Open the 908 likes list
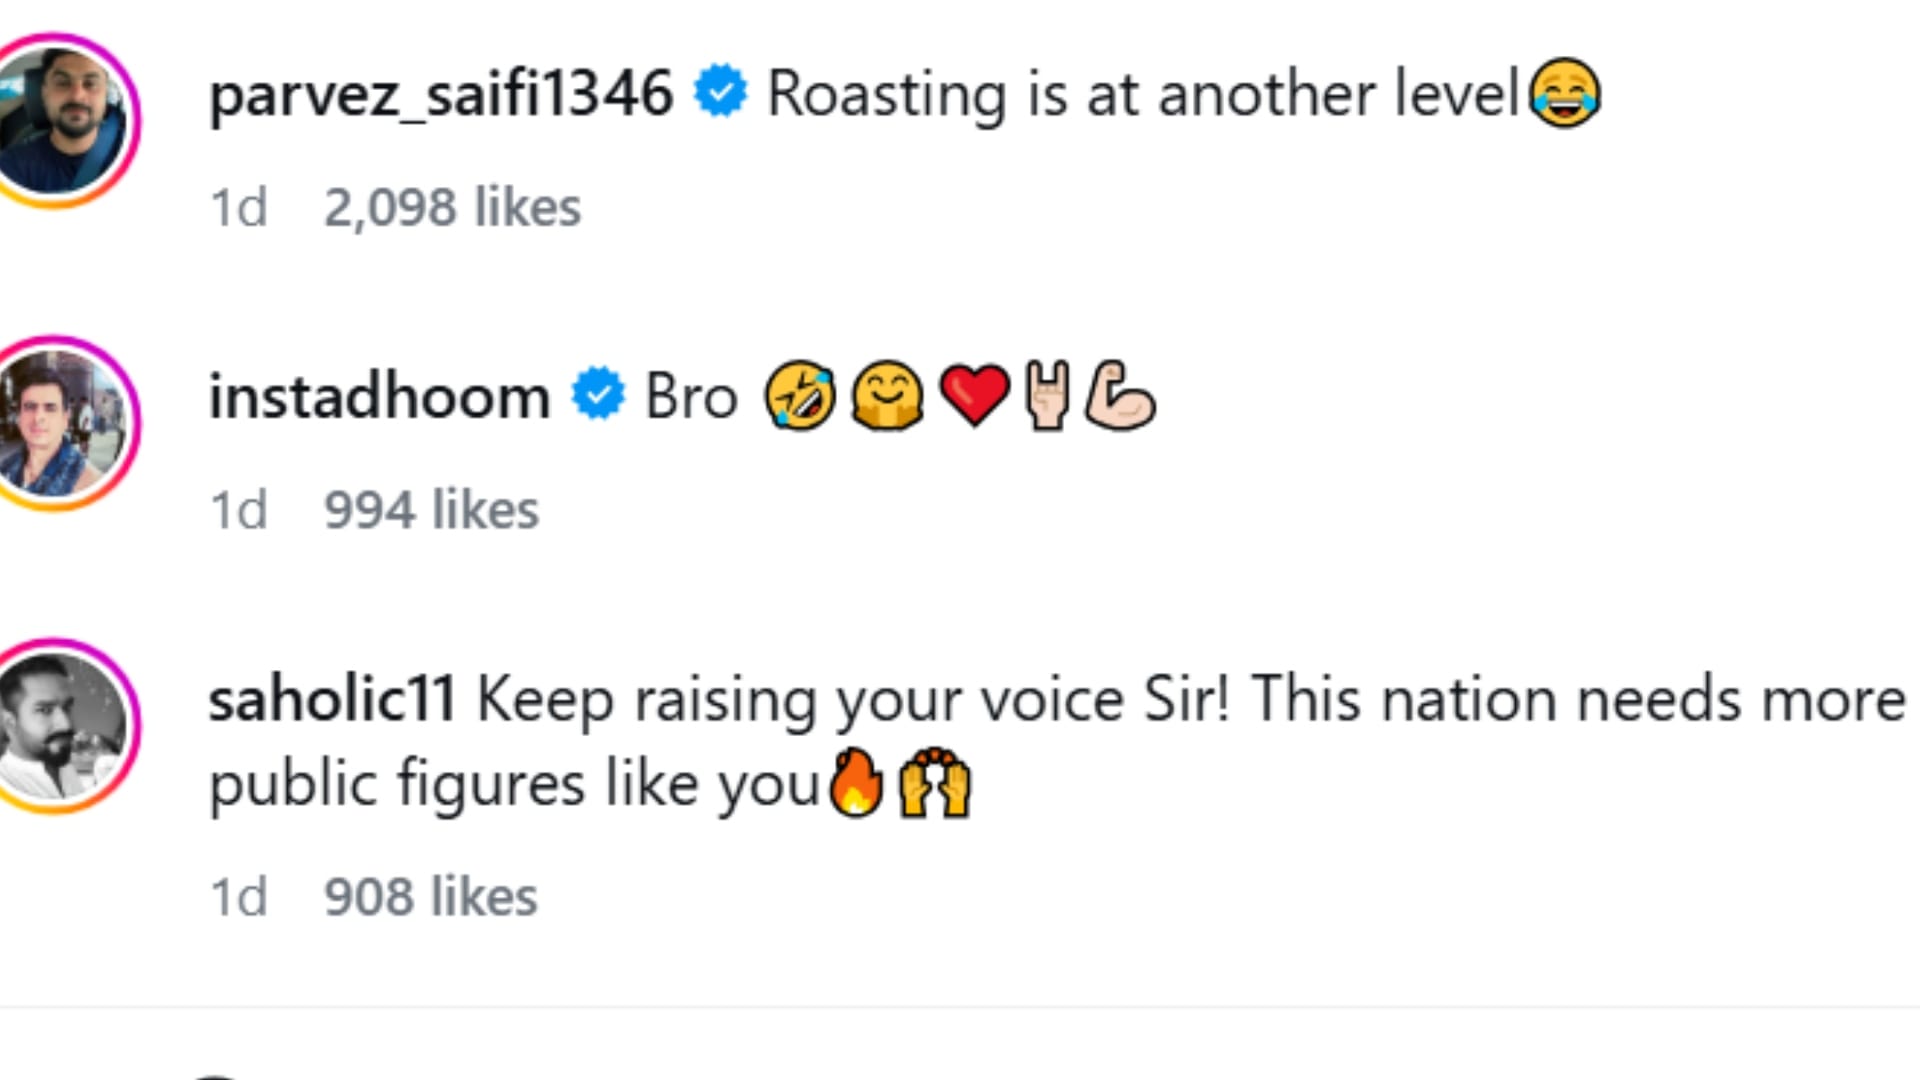Screen dimensions: 1920x1080 coord(430,897)
